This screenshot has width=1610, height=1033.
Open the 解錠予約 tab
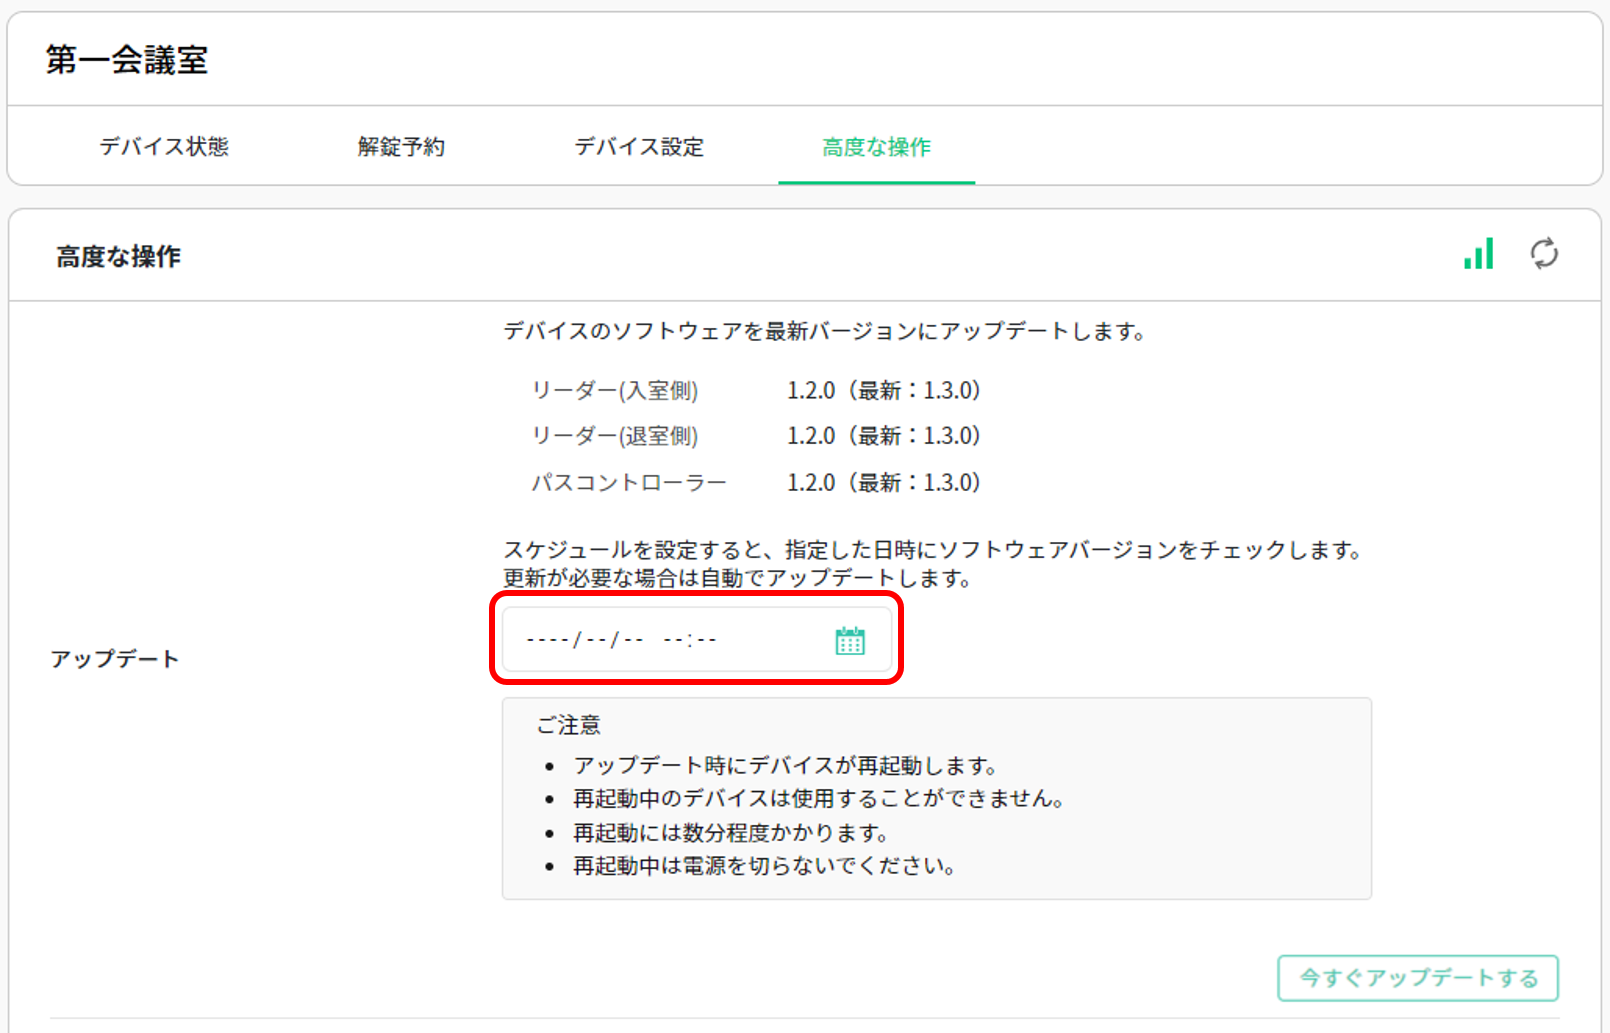click(400, 146)
